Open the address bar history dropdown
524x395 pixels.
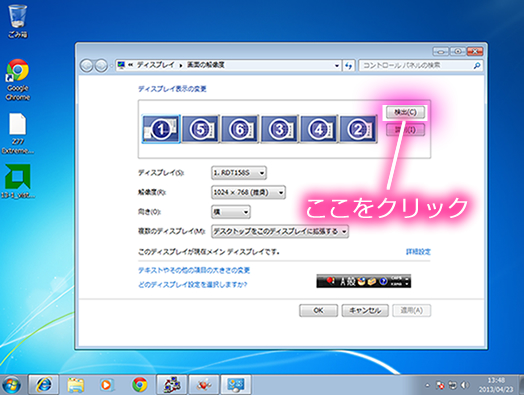click(337, 65)
